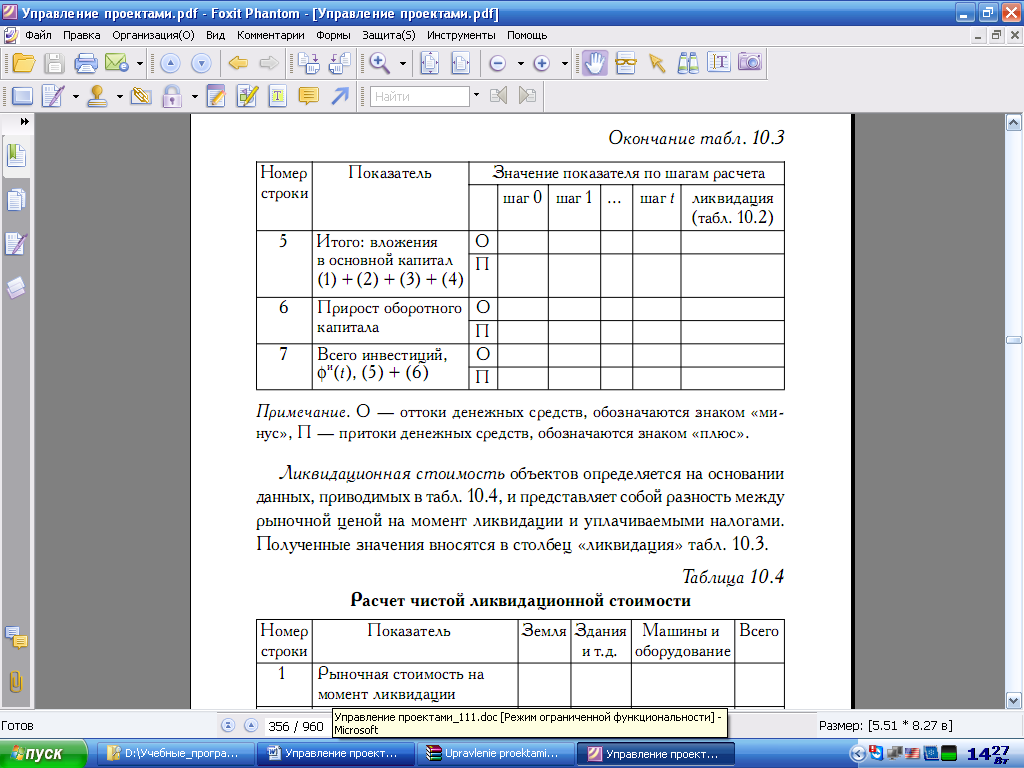1024x768 pixels.
Task: Click the find next button beside search field
Action: 528,96
